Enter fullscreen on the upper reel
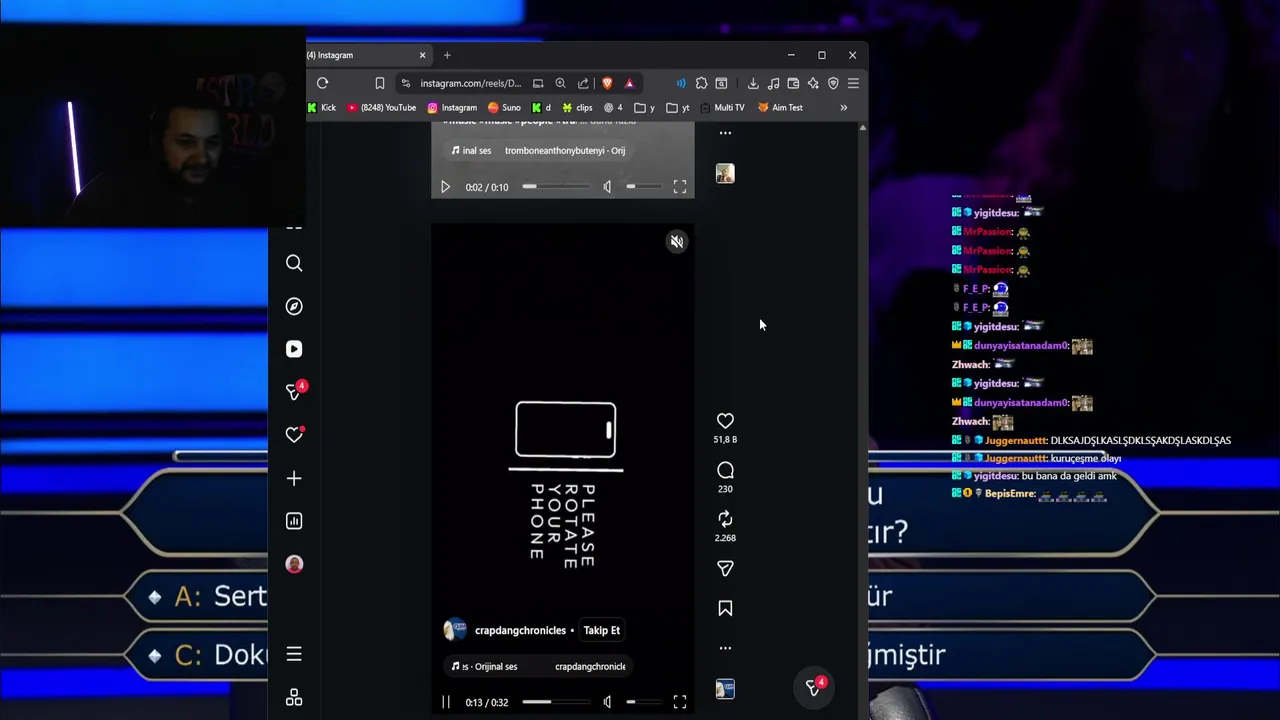This screenshot has width=1280, height=720. tap(680, 187)
